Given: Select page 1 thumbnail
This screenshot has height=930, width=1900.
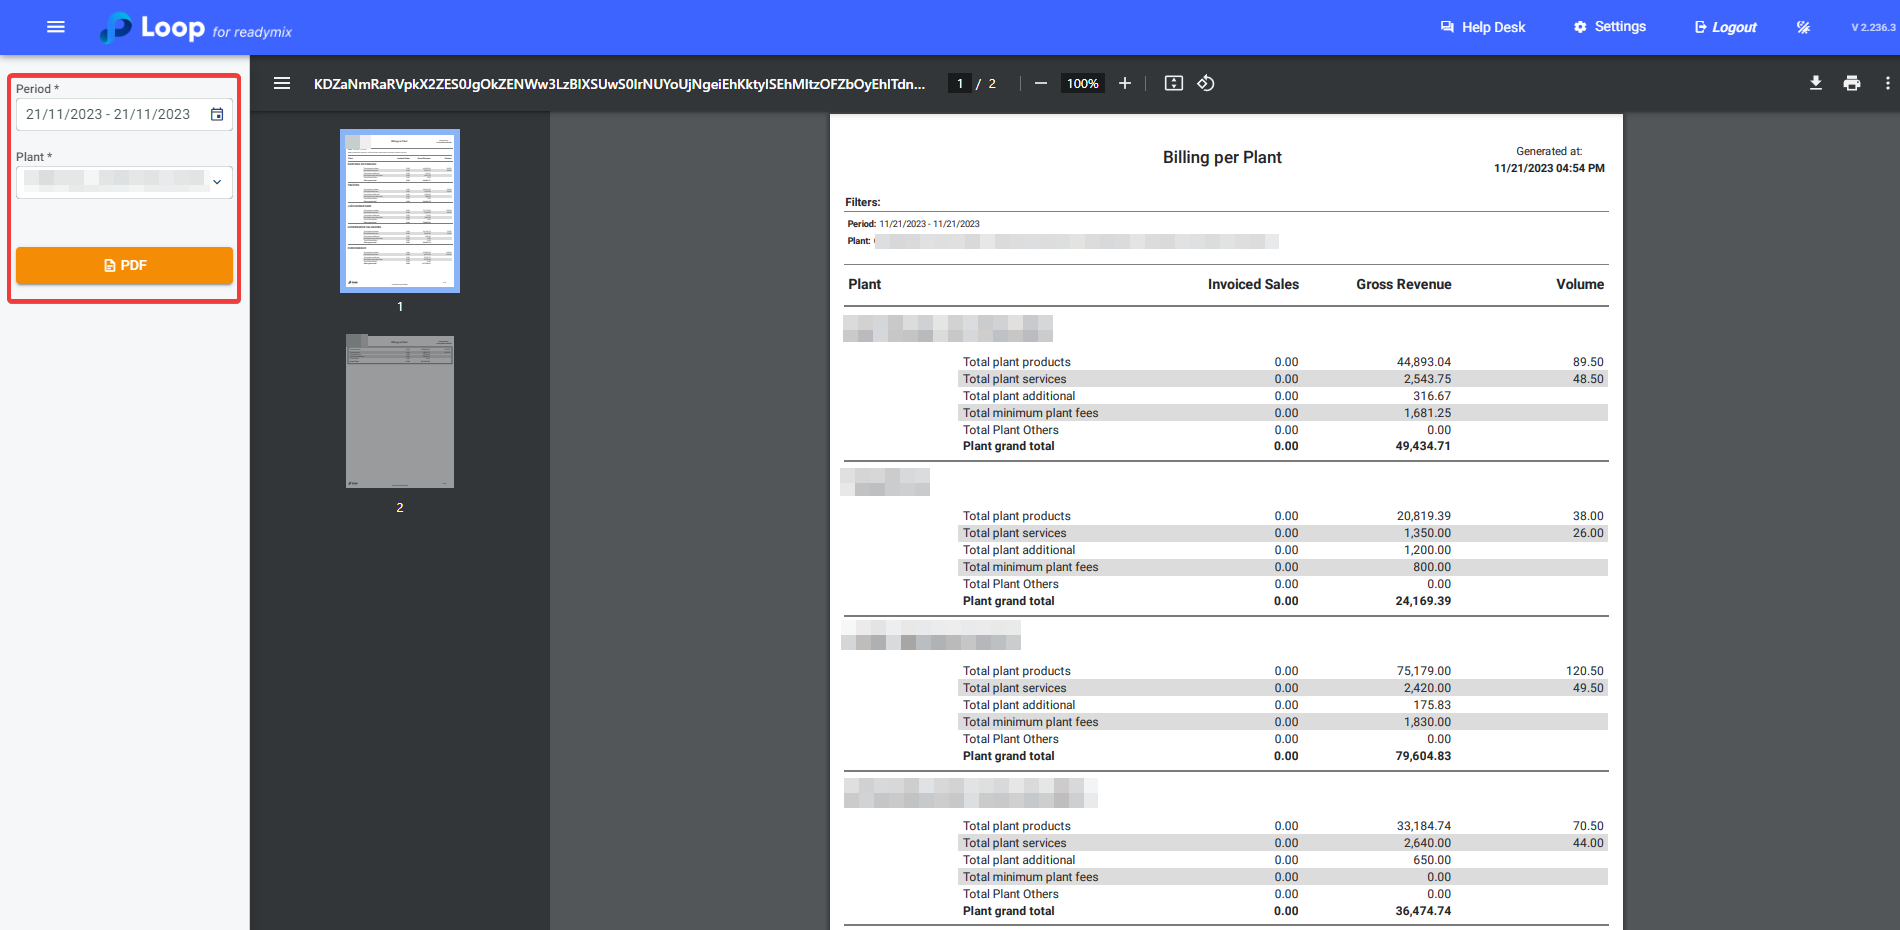Looking at the screenshot, I should point(400,211).
